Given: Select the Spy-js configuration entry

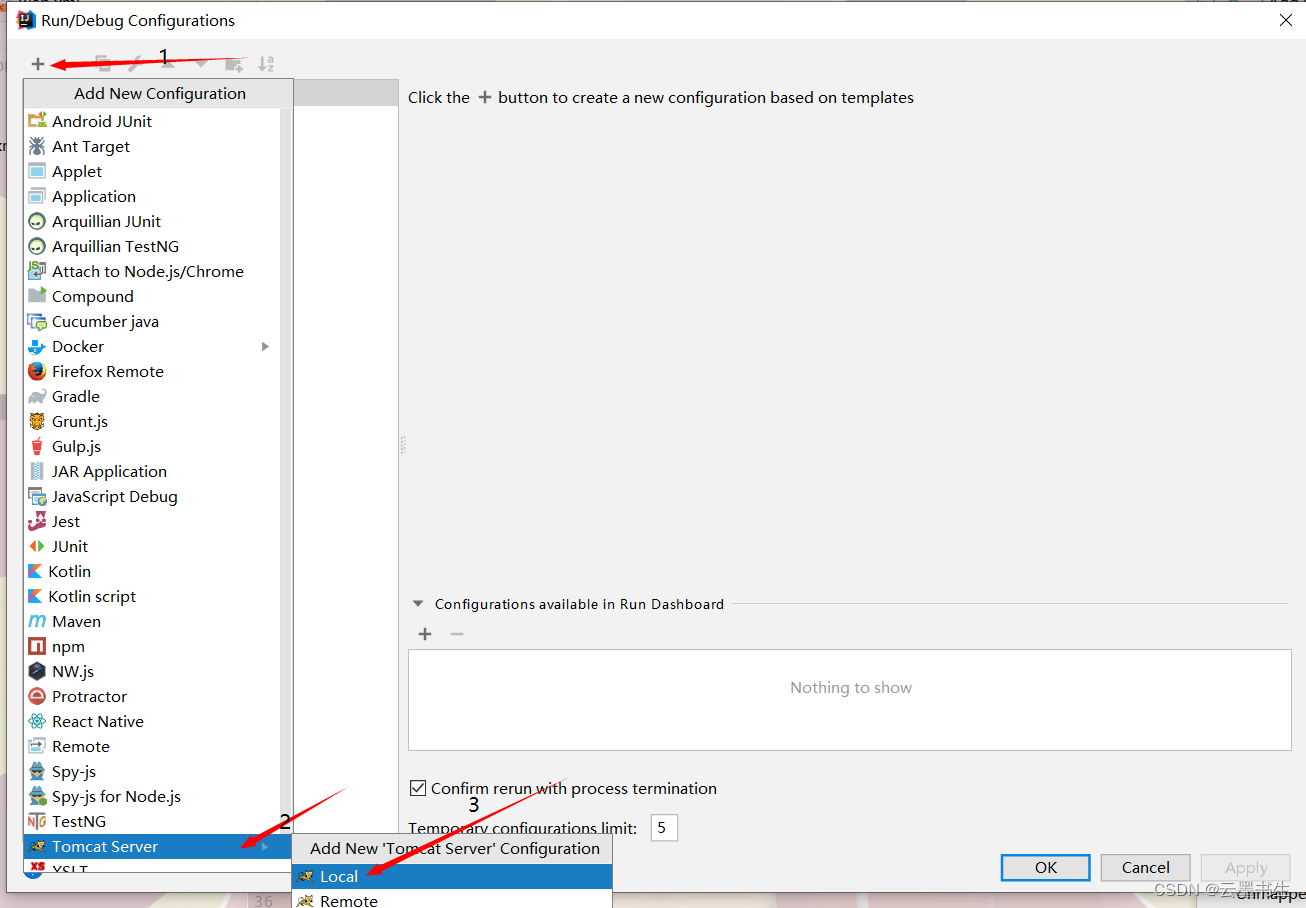Looking at the screenshot, I should point(152,771).
